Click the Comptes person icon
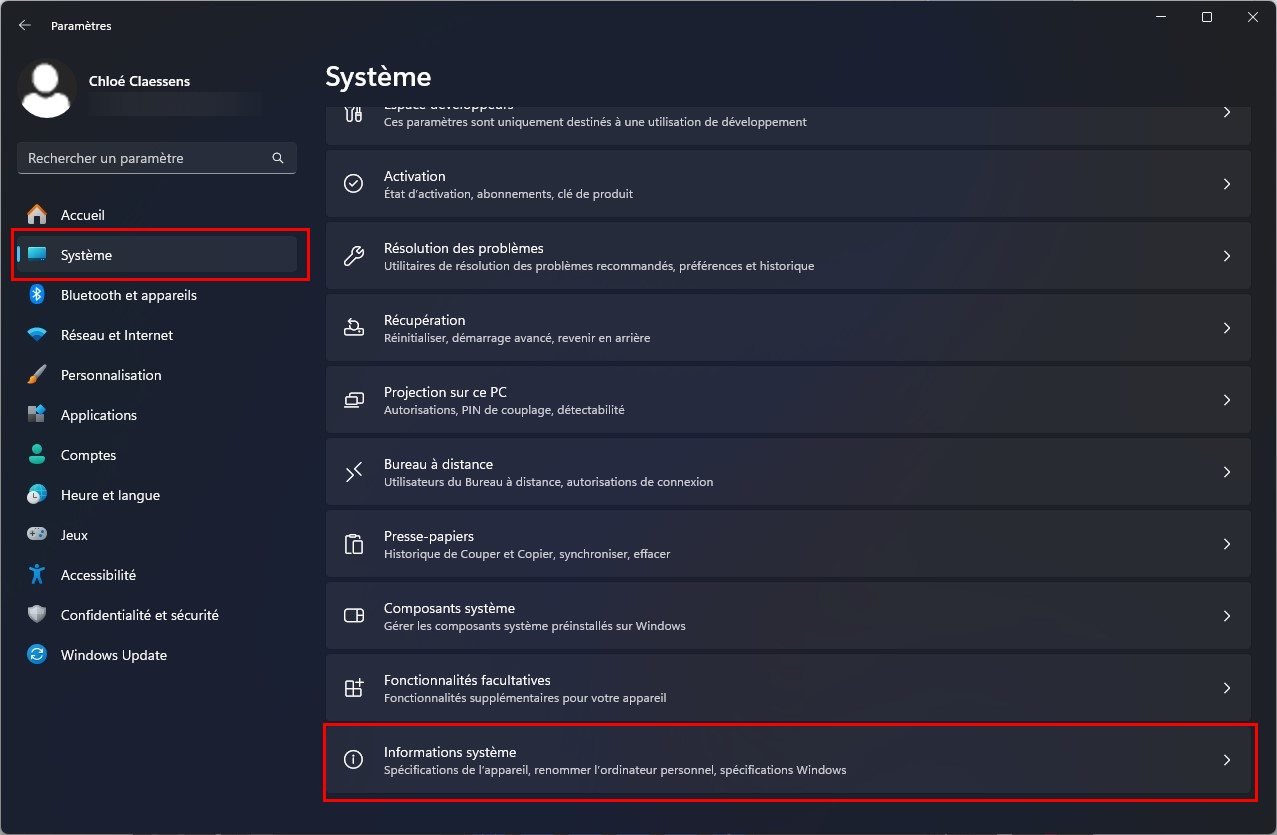The width and height of the screenshot is (1277, 835). point(37,455)
